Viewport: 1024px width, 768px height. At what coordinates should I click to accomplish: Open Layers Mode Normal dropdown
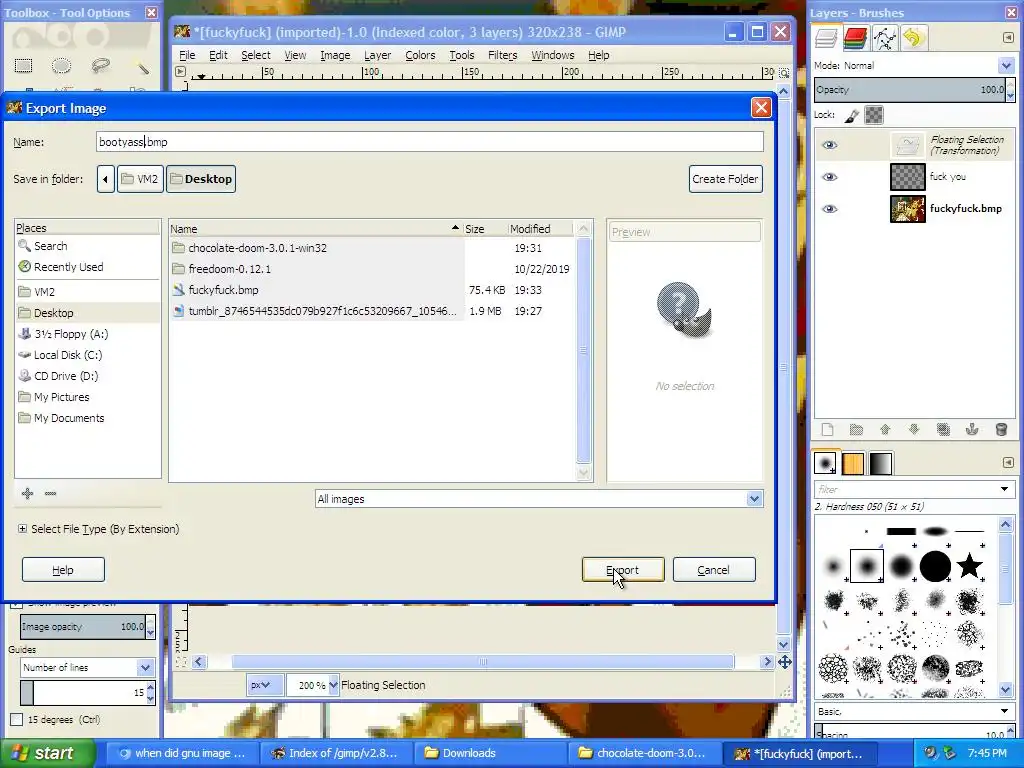[x=1006, y=65]
